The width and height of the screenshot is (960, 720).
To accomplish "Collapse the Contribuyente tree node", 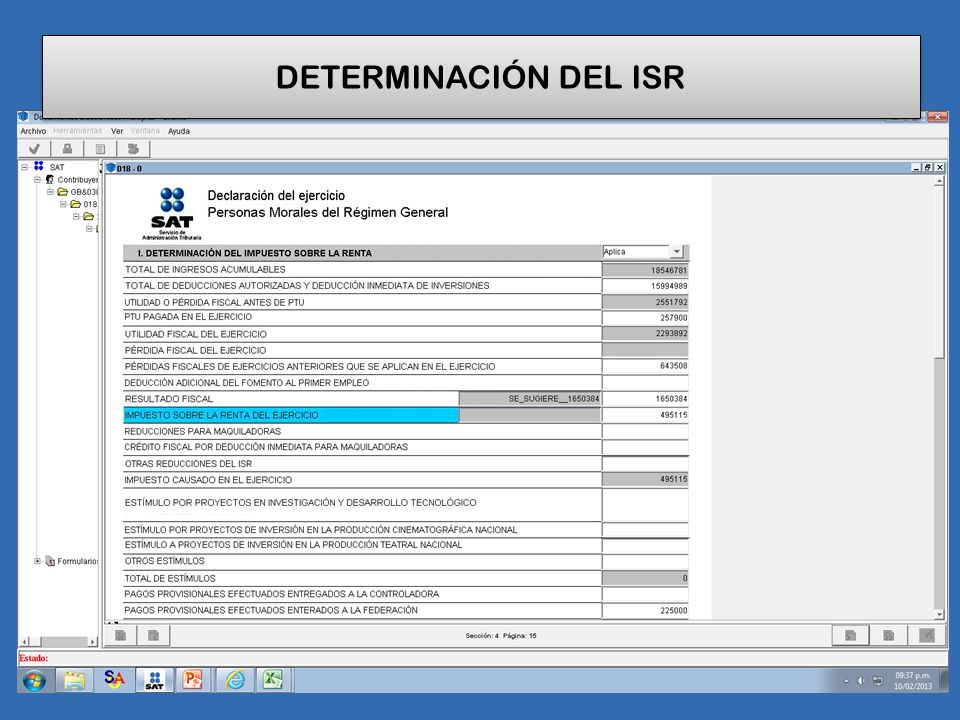I will (x=37, y=179).
